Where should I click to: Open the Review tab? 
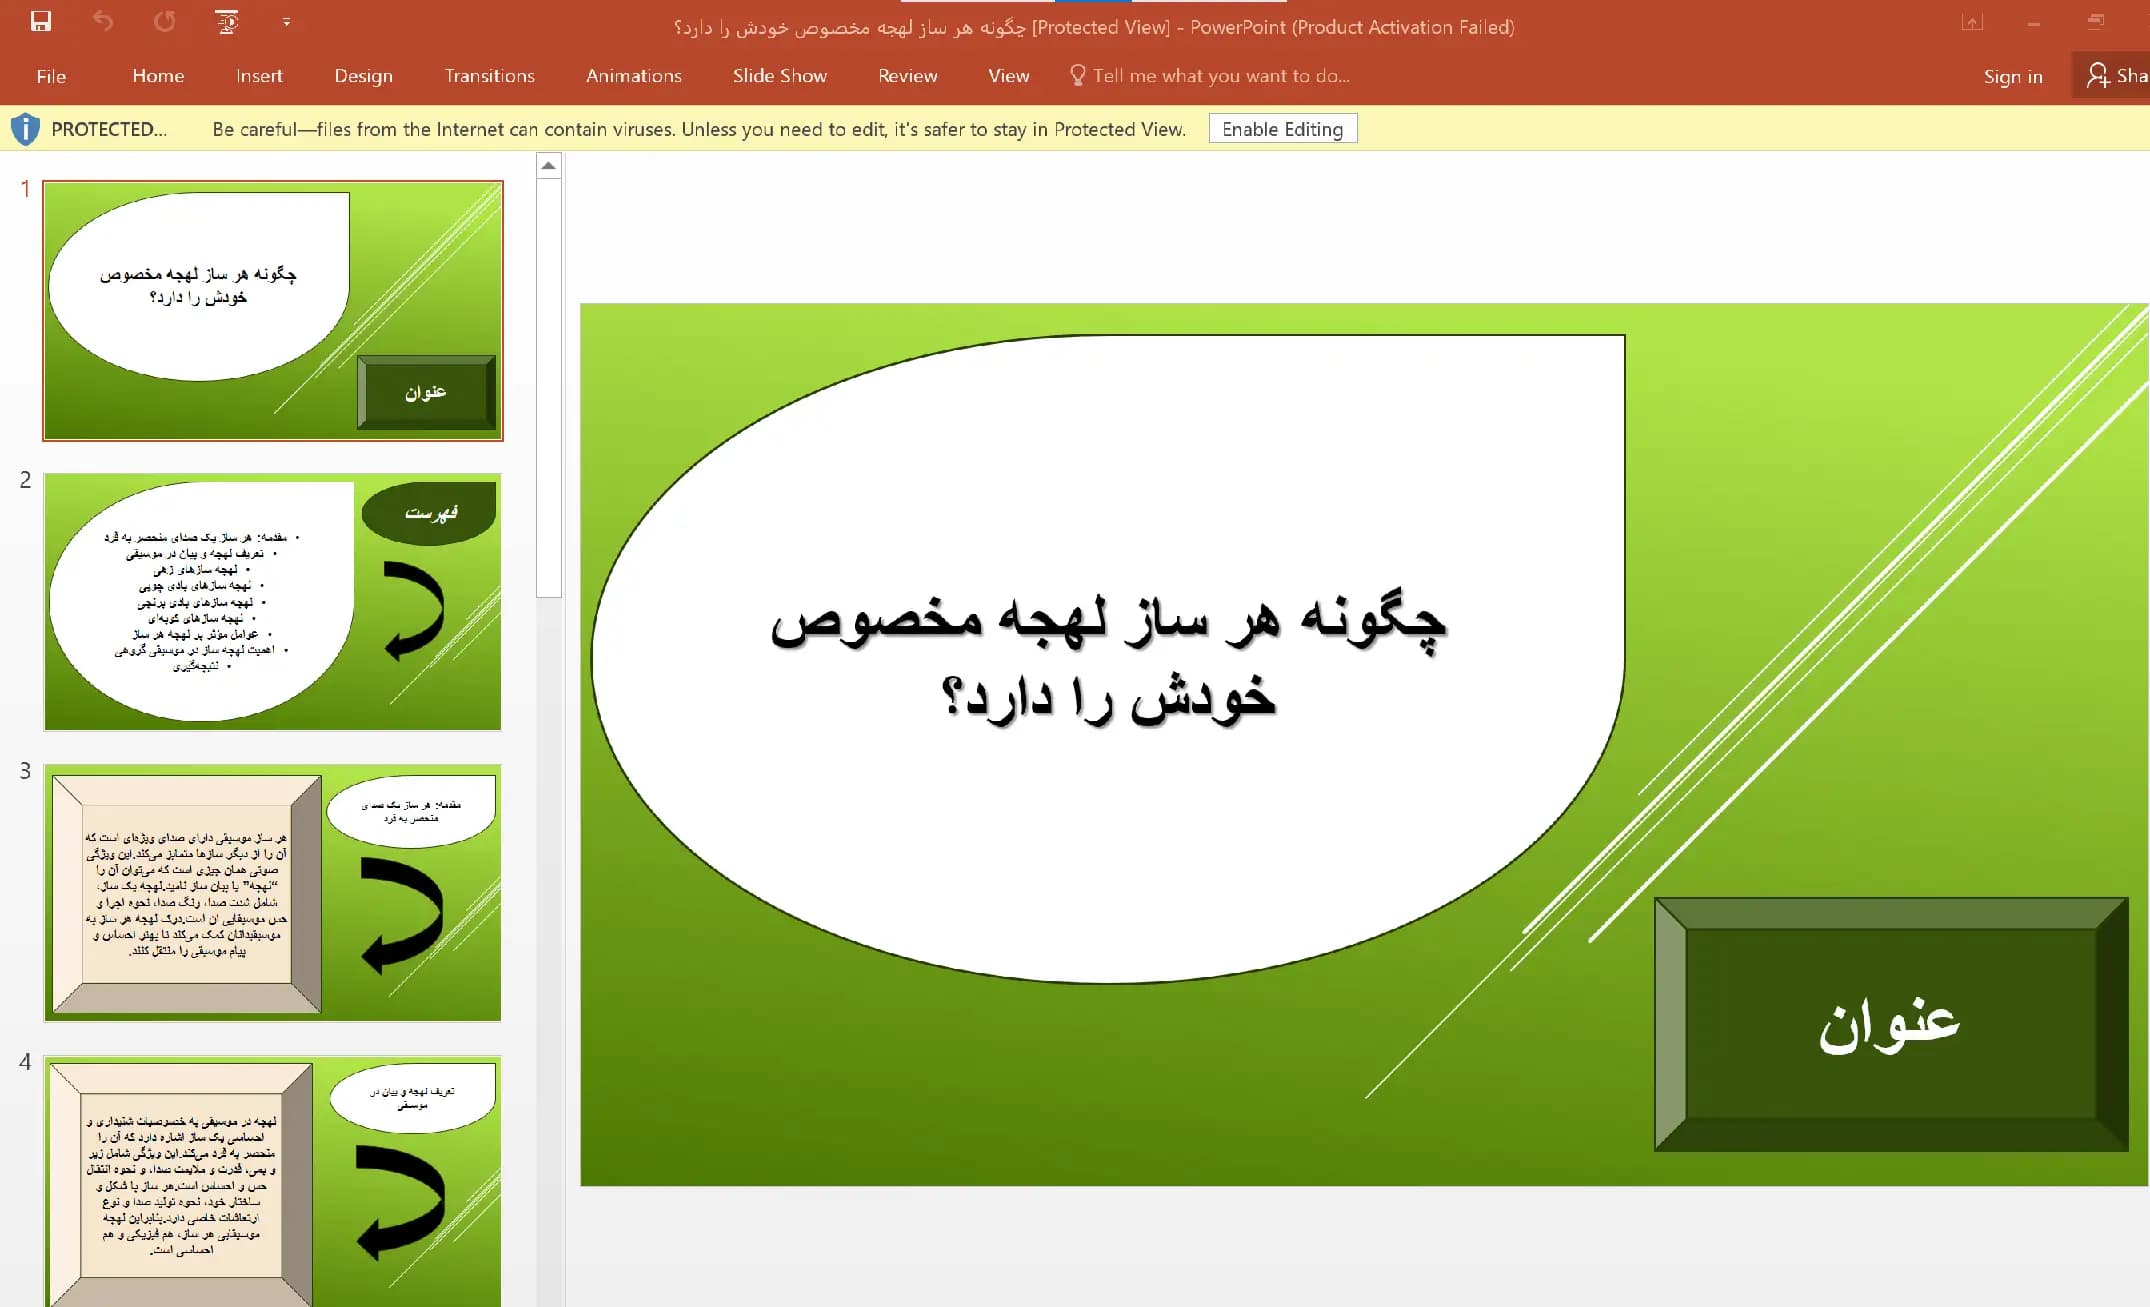pyautogui.click(x=907, y=76)
